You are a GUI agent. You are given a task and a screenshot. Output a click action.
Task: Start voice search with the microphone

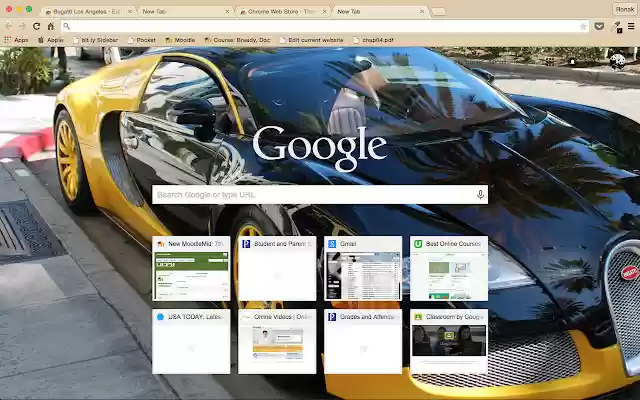(480, 195)
